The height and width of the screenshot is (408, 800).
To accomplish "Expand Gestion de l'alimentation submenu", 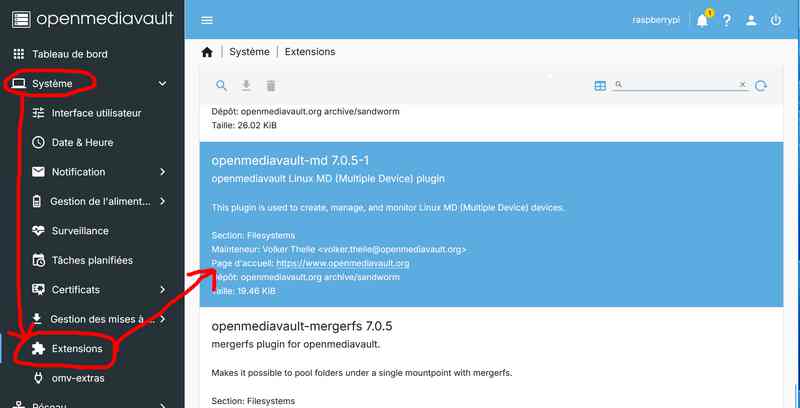I will point(163,201).
